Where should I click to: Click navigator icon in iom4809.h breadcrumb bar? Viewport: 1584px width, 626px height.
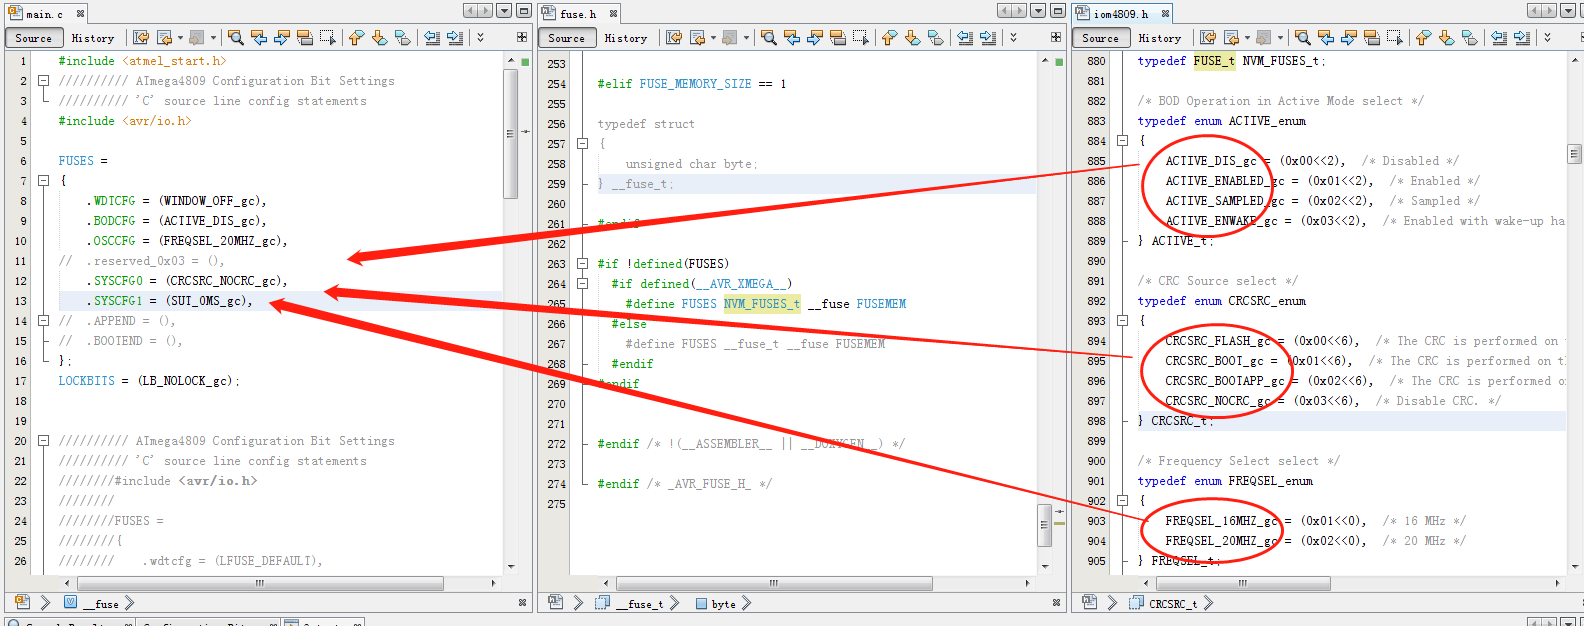pyautogui.click(x=1089, y=602)
